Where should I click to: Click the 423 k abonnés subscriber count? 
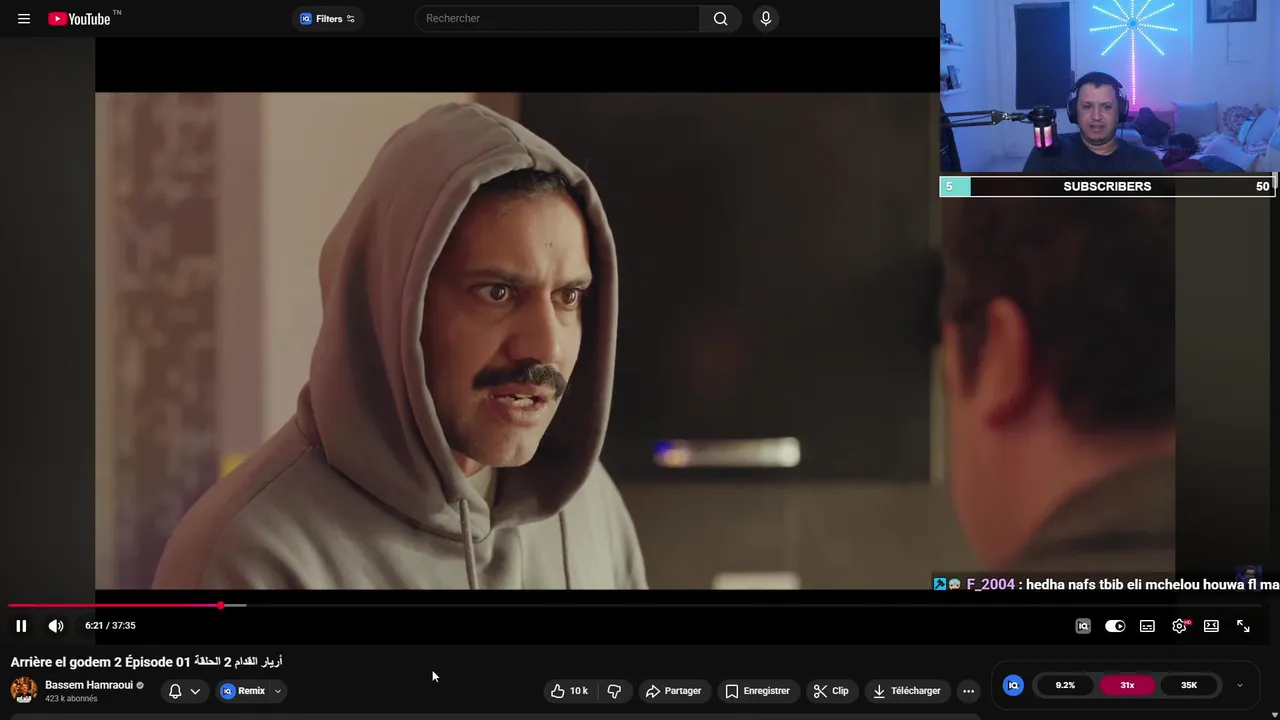(71, 699)
